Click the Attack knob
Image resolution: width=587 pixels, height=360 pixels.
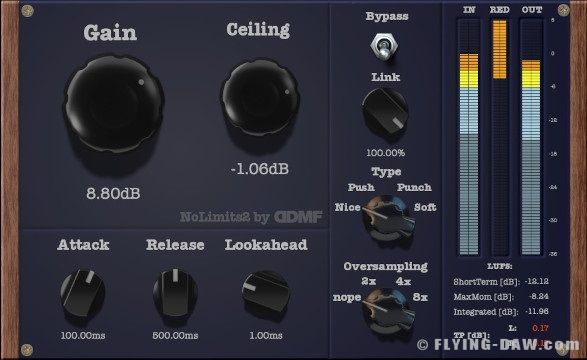[83, 293]
